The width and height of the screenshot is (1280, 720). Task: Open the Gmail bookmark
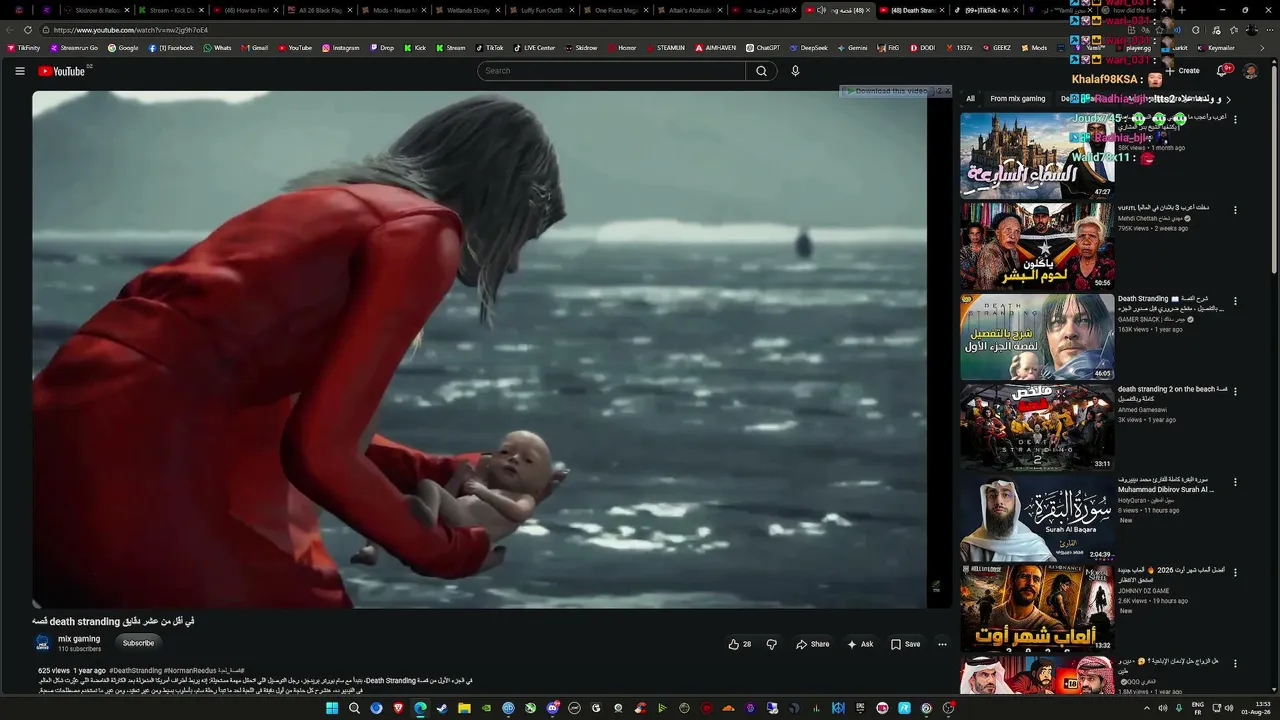254,48
